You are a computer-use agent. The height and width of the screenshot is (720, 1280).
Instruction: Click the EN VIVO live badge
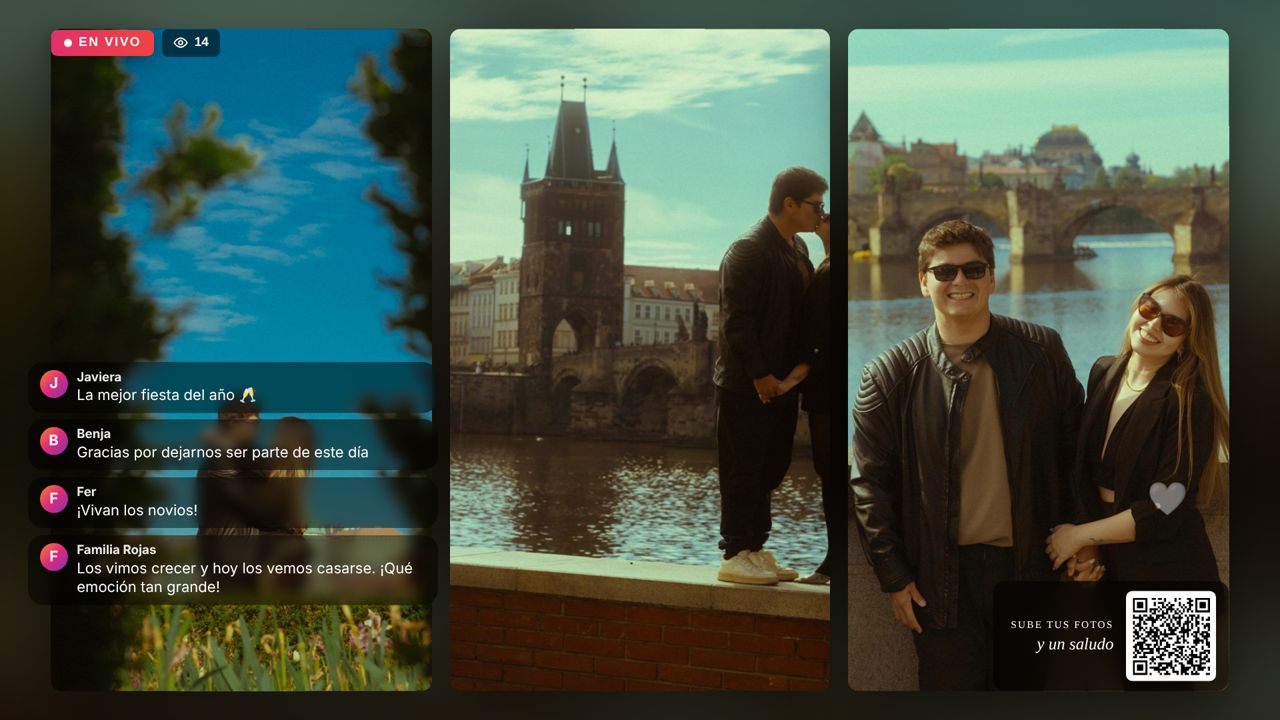coord(102,43)
